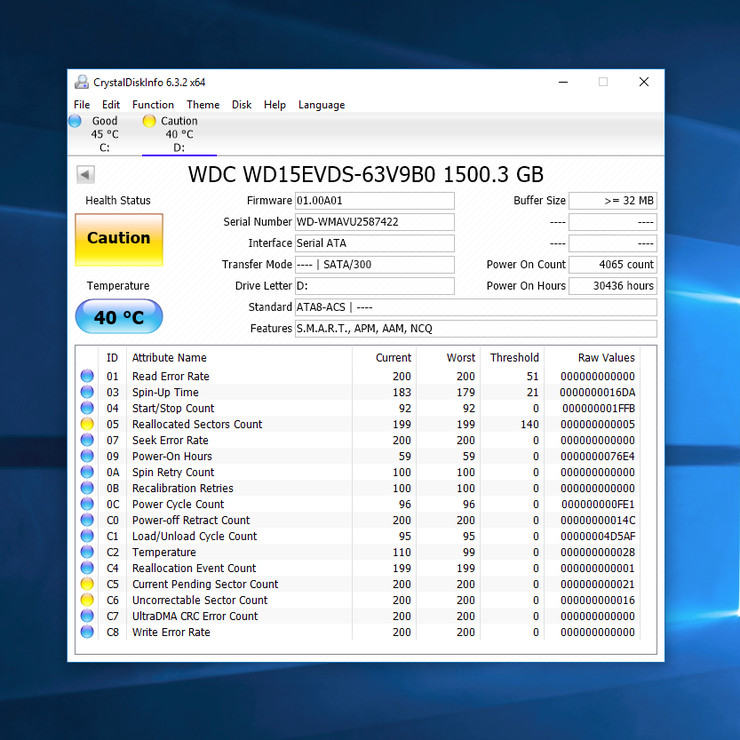
Task: Click yellow status icon for Uncorrectable Sector Count
Action: tap(87, 600)
